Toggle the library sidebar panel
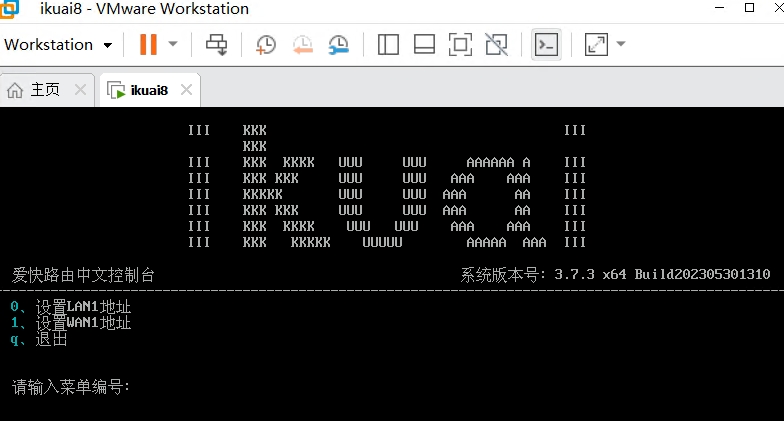This screenshot has height=421, width=784. tap(388, 44)
